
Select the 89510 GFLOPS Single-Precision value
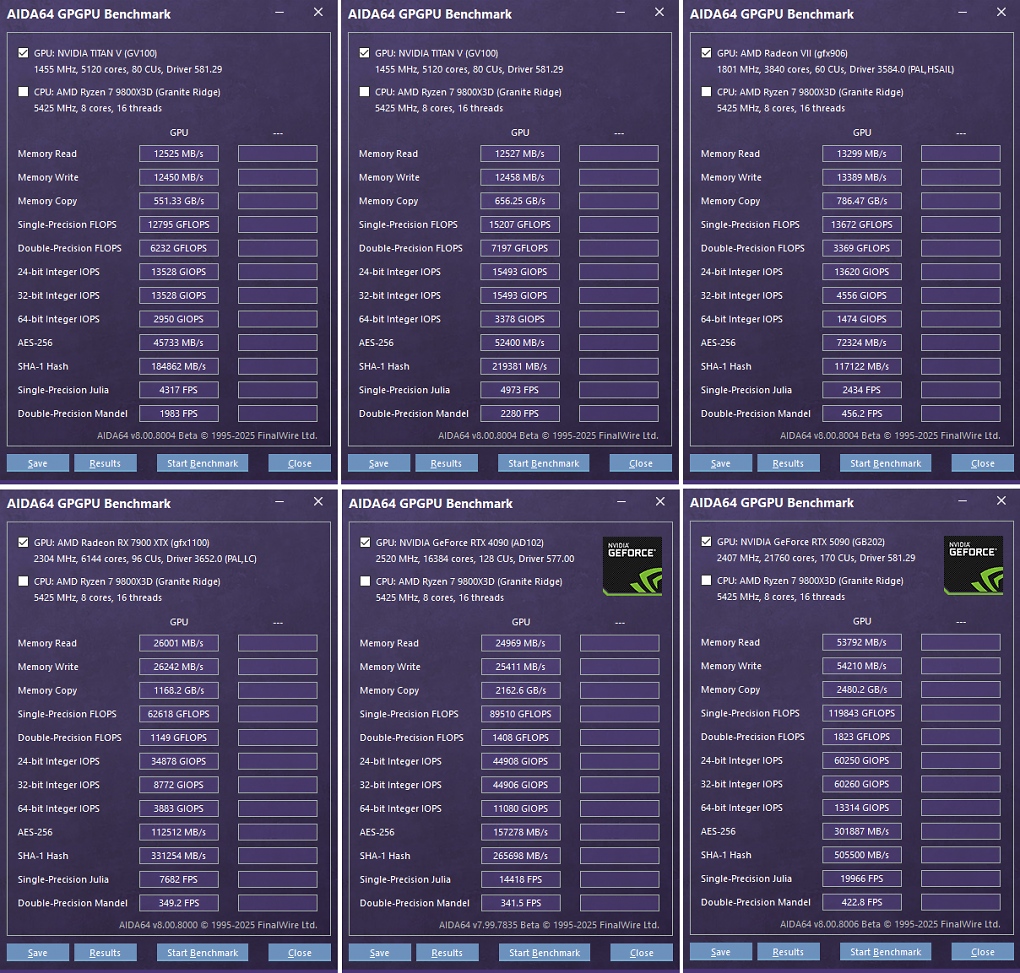coord(520,713)
